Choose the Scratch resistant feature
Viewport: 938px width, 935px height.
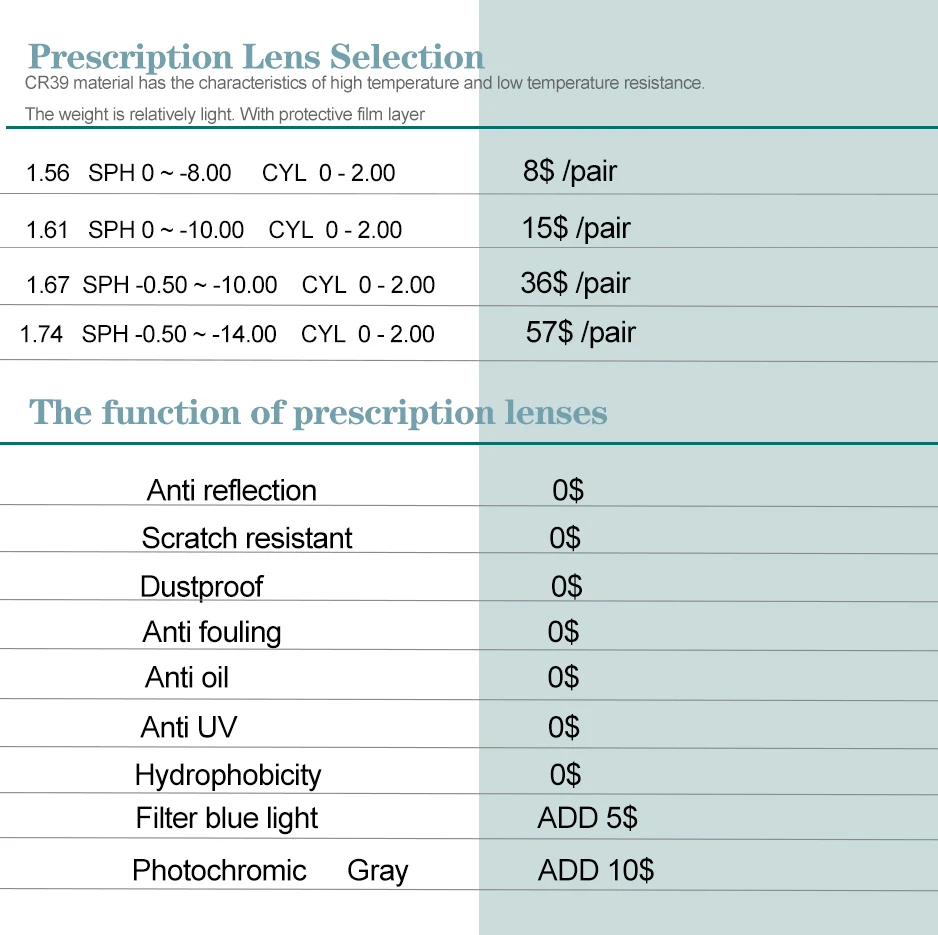pyautogui.click(x=247, y=538)
